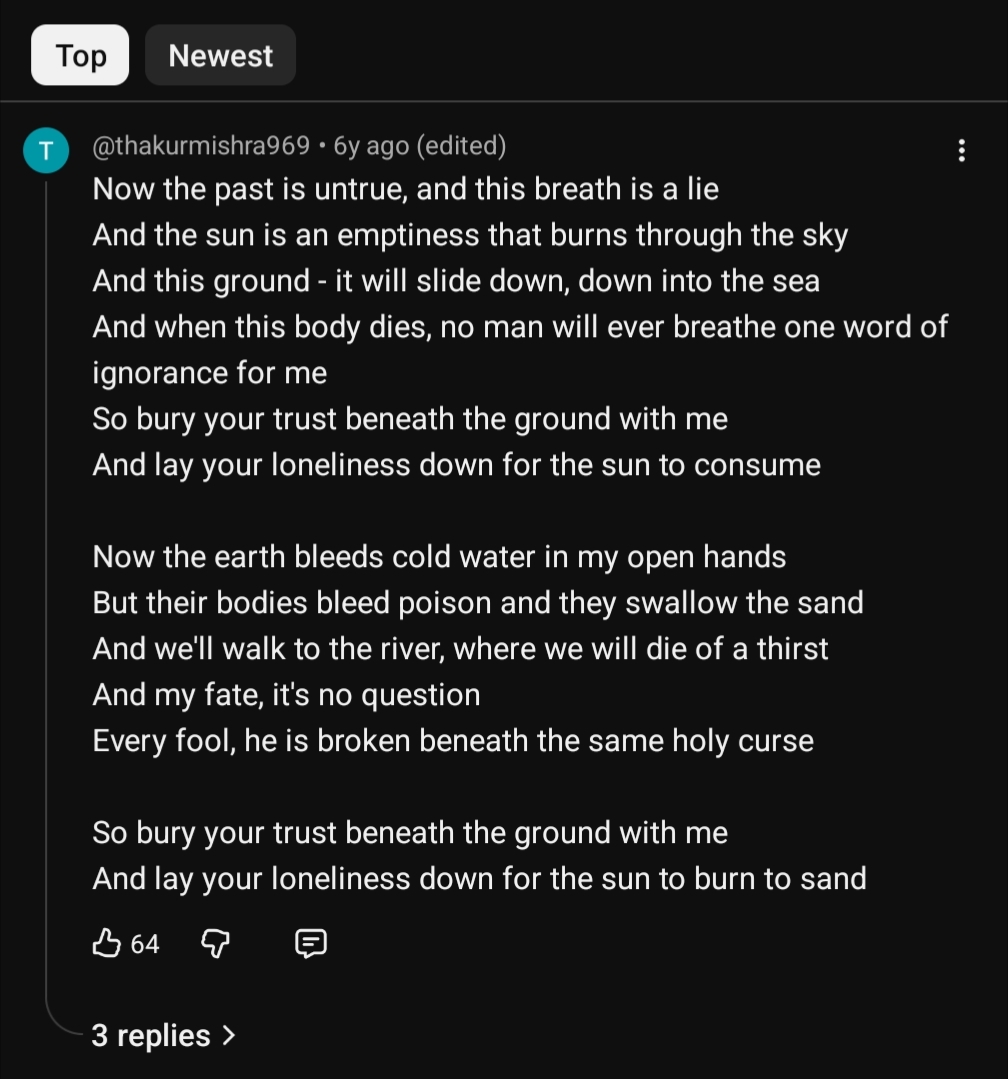1008x1079 pixels.
Task: Like the comment with thumbs-up icon
Action: (106, 942)
